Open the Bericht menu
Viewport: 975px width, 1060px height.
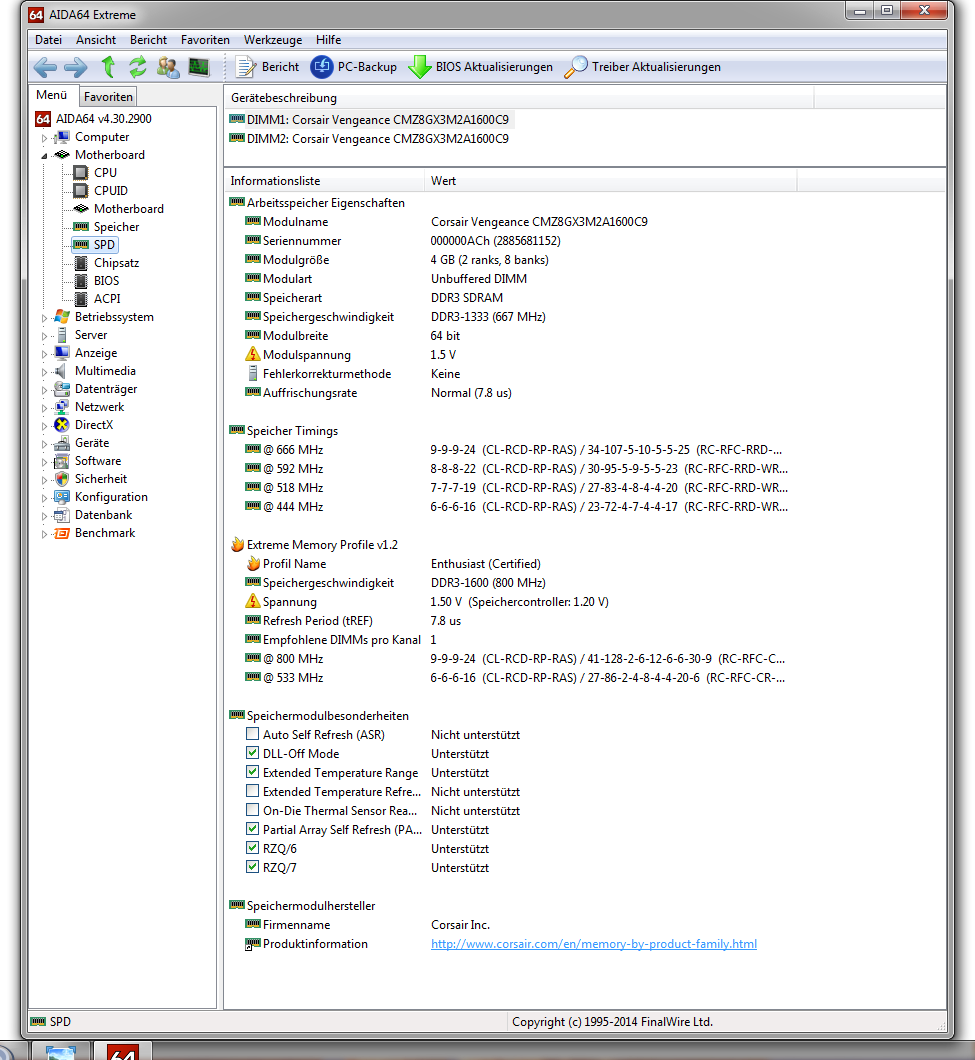148,40
